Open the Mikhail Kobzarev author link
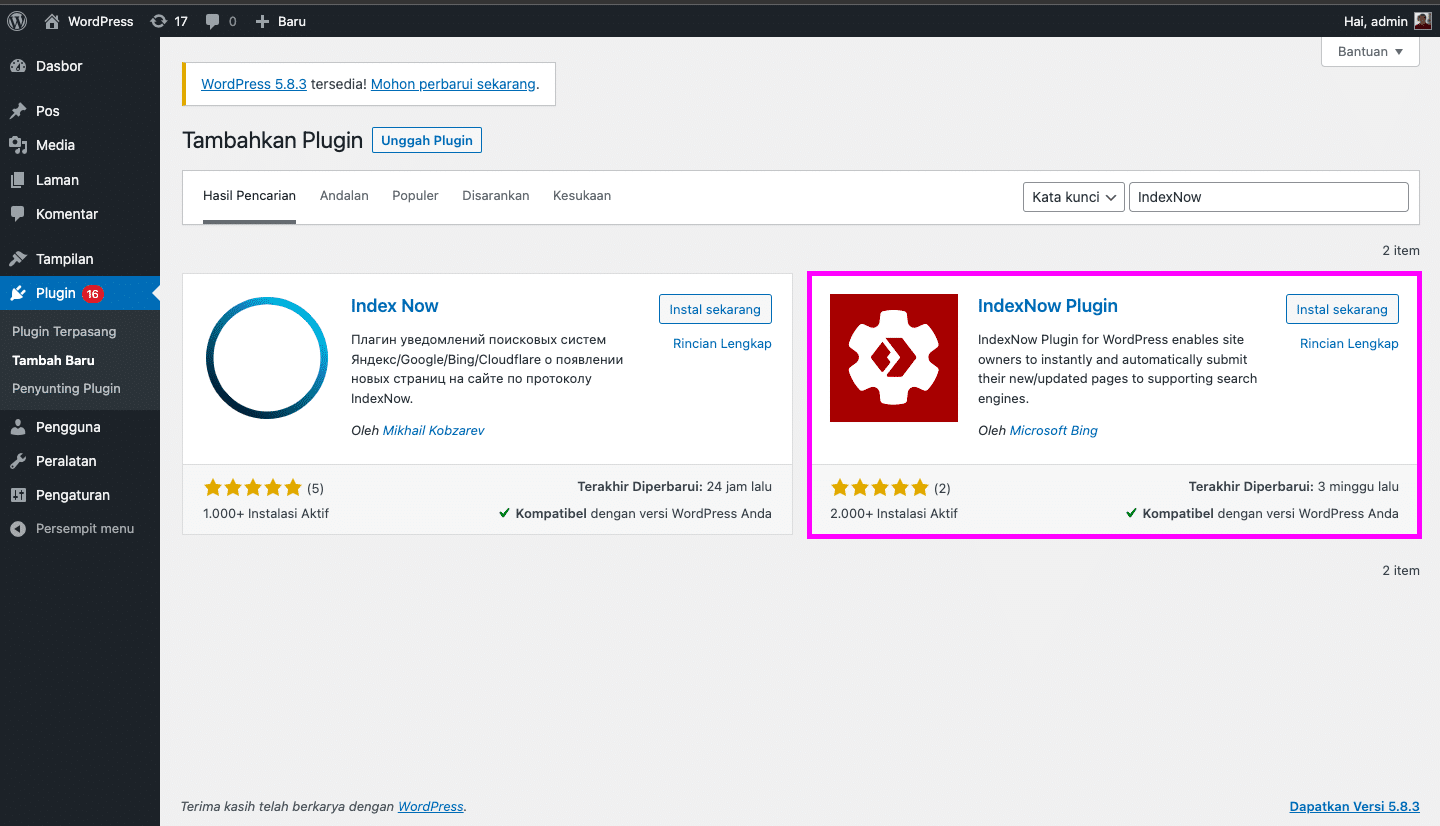 pyautogui.click(x=434, y=431)
